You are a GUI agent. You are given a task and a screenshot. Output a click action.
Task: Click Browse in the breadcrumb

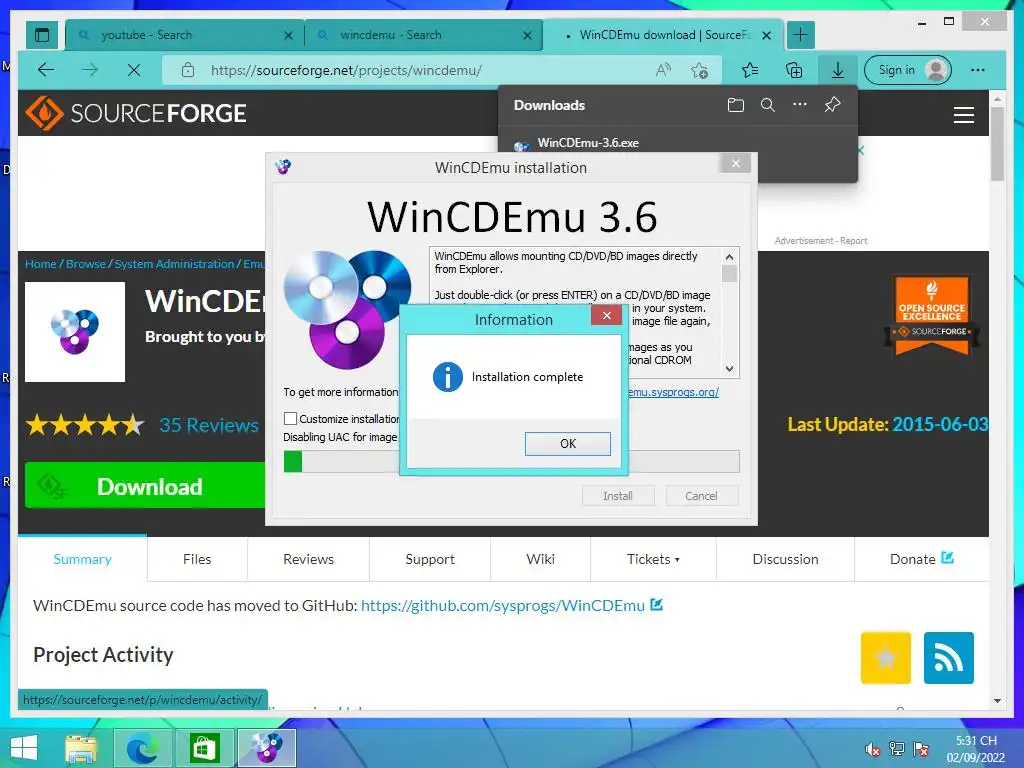point(86,264)
